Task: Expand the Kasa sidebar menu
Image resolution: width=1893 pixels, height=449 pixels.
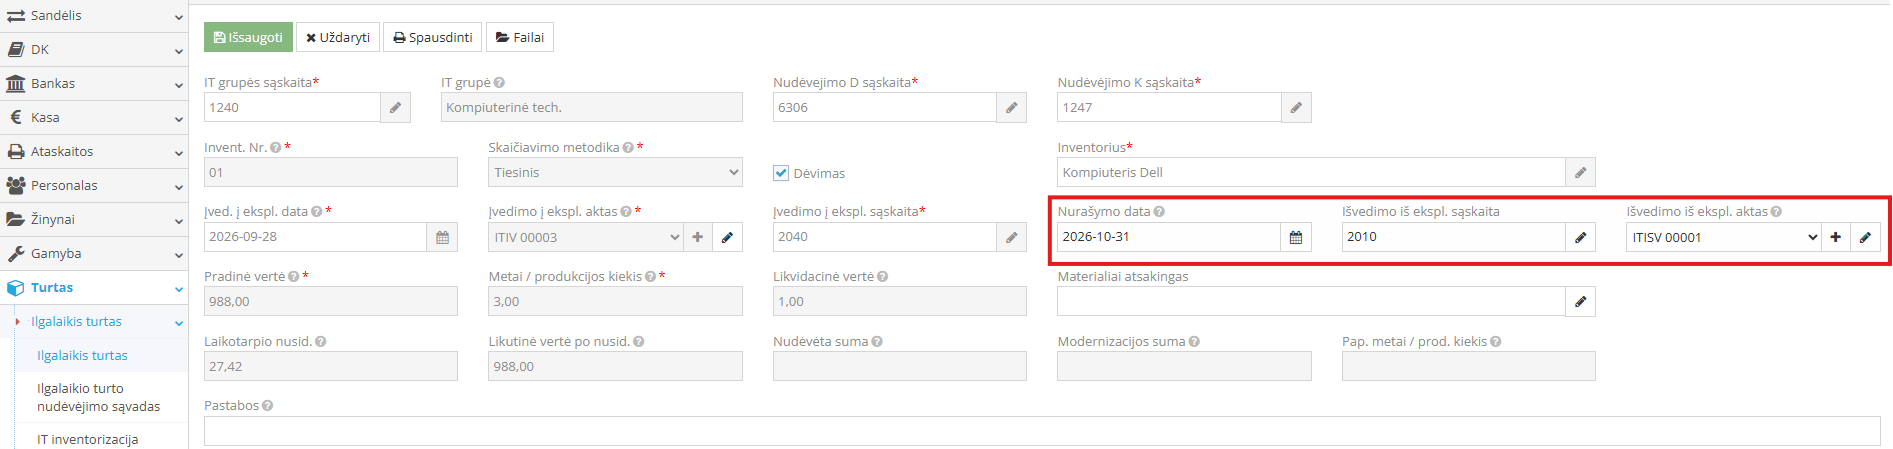Action: (x=94, y=117)
